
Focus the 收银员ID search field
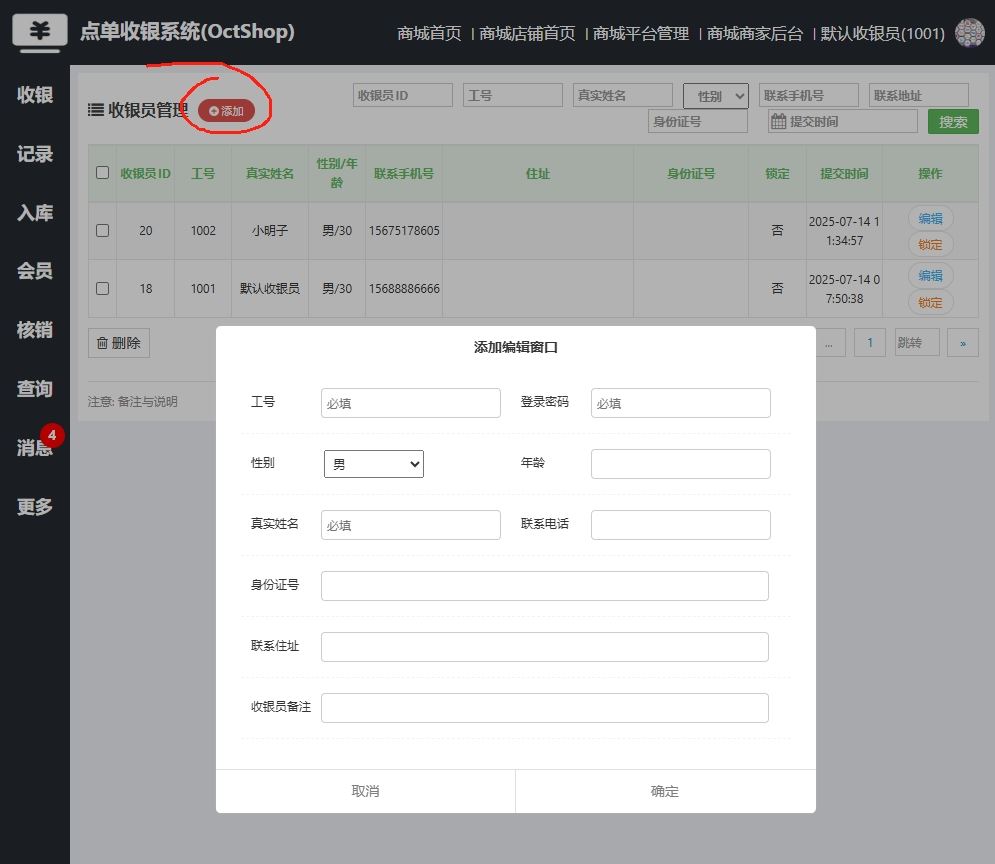[x=402, y=95]
